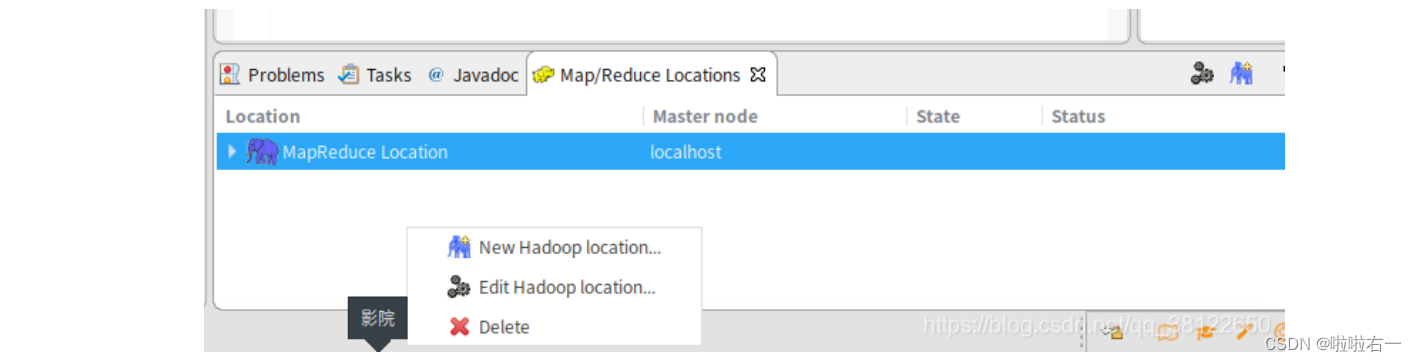Select Delete in the context menu
Viewport: 1416px width, 362px height.
(504, 327)
